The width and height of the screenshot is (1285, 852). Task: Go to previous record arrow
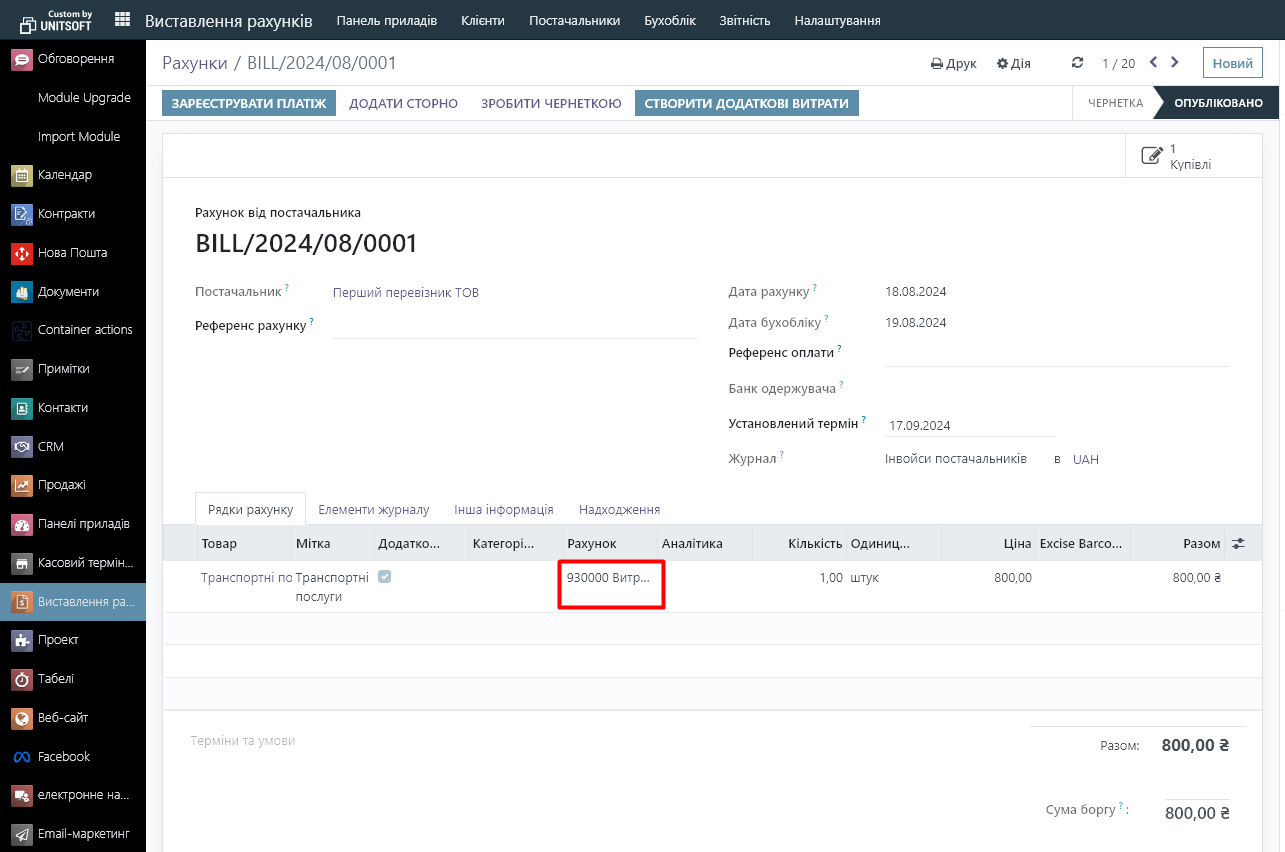1153,63
